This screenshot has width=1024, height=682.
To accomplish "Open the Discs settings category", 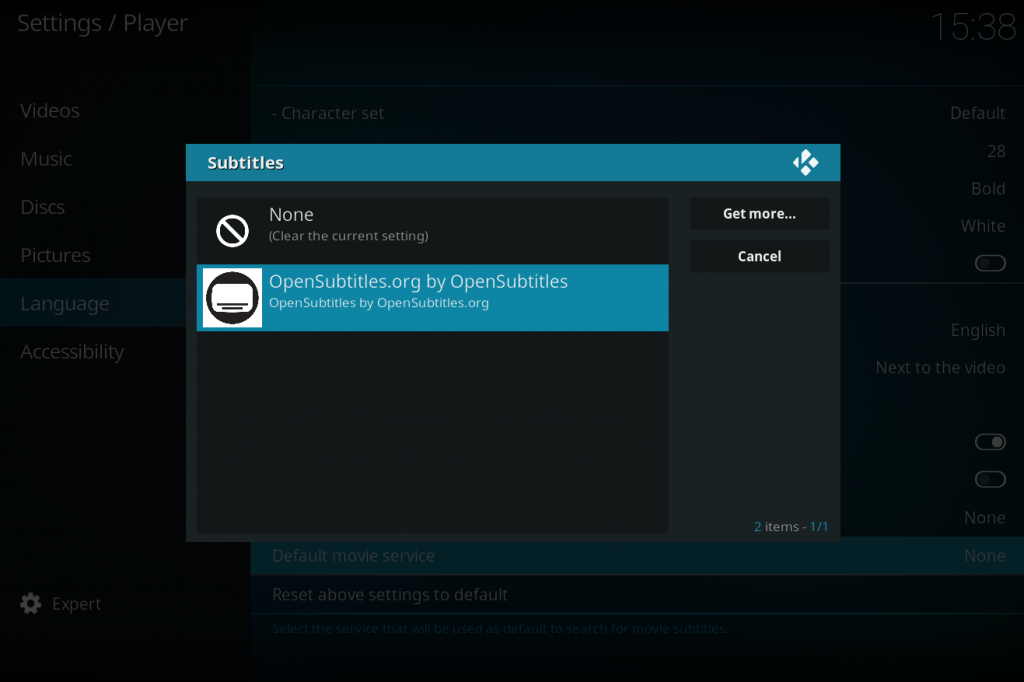I will 42,207.
